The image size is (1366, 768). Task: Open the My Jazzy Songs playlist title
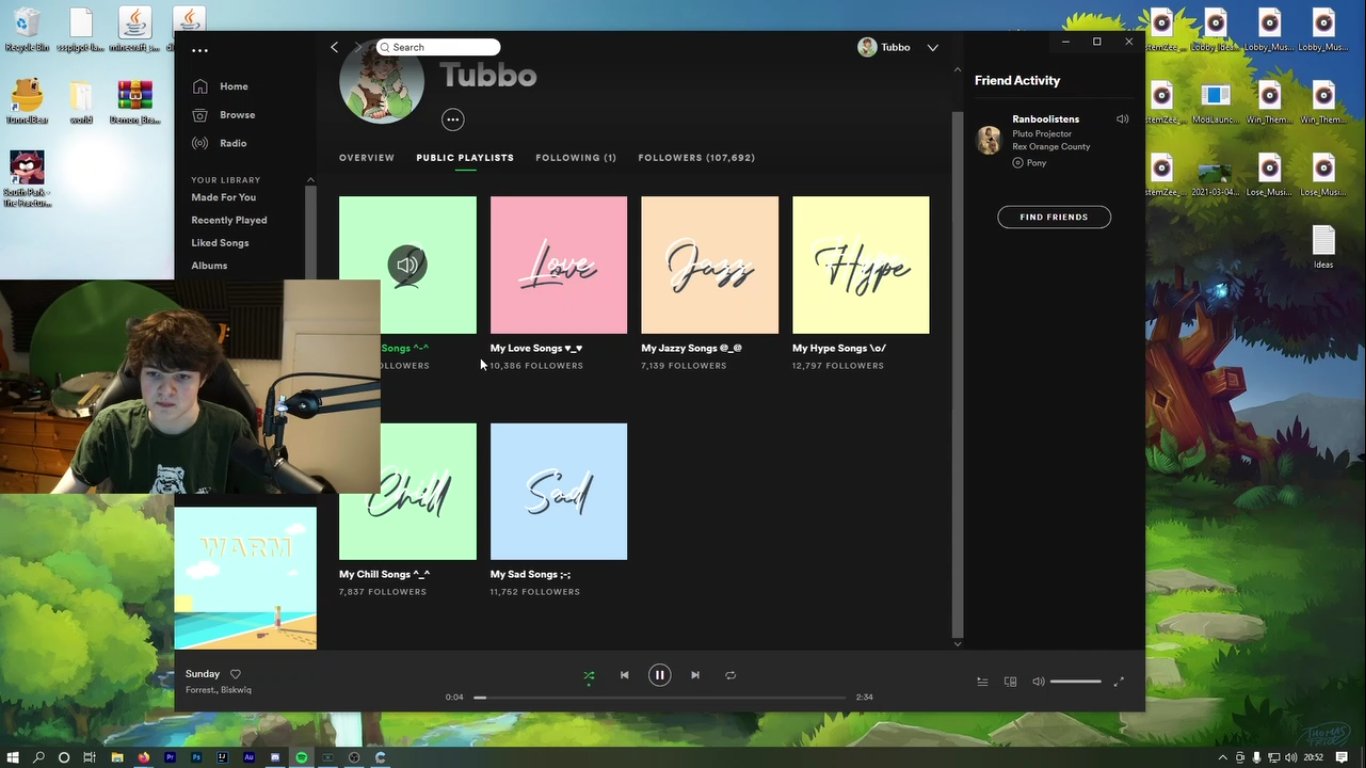[691, 348]
